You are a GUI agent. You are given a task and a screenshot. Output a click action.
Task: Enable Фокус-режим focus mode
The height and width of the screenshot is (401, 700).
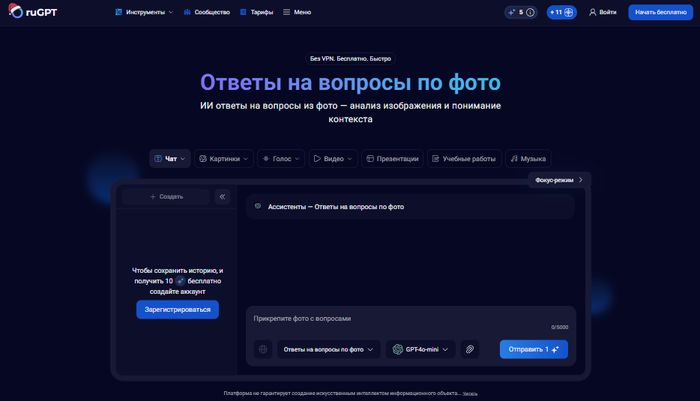[x=558, y=180]
